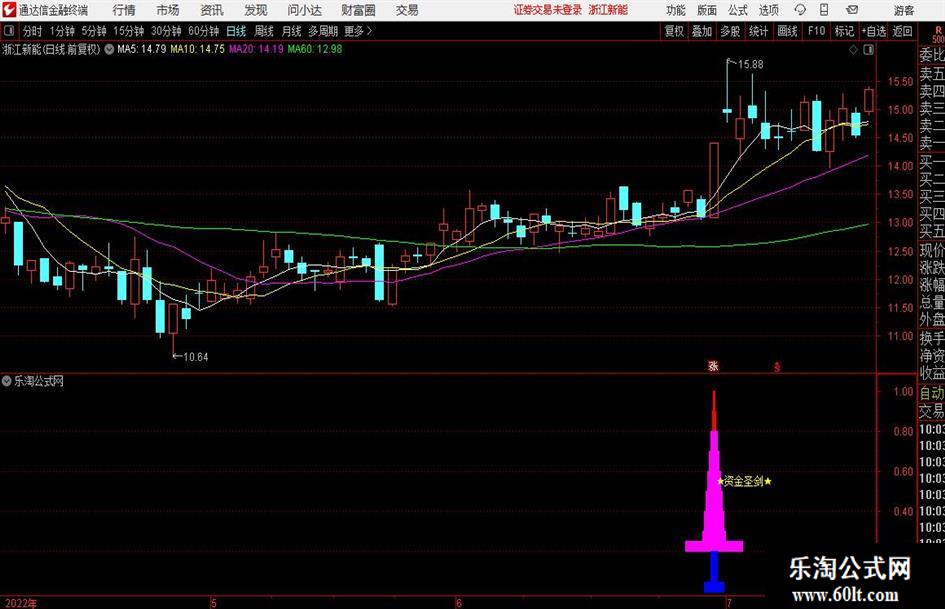Open the F10 company info button
The image size is (945, 609).
click(x=817, y=31)
